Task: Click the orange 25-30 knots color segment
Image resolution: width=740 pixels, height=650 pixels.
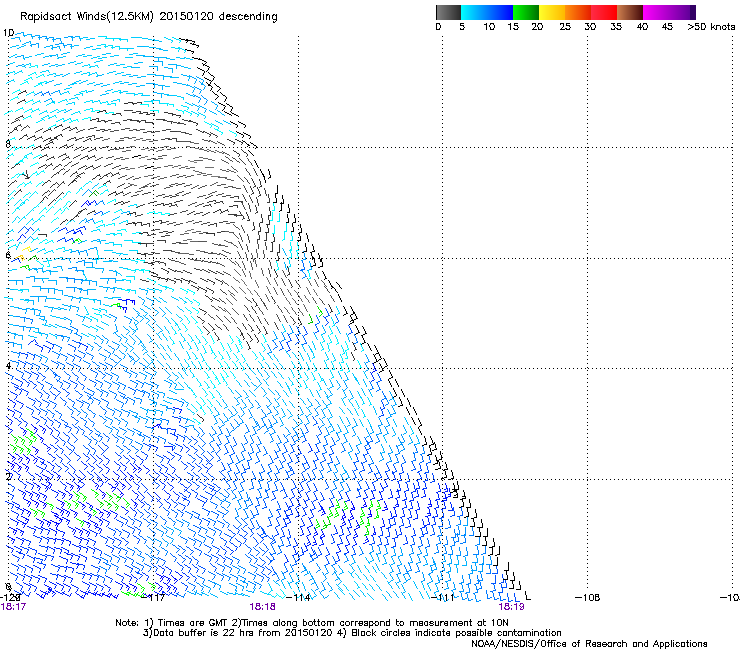Action: coord(578,12)
